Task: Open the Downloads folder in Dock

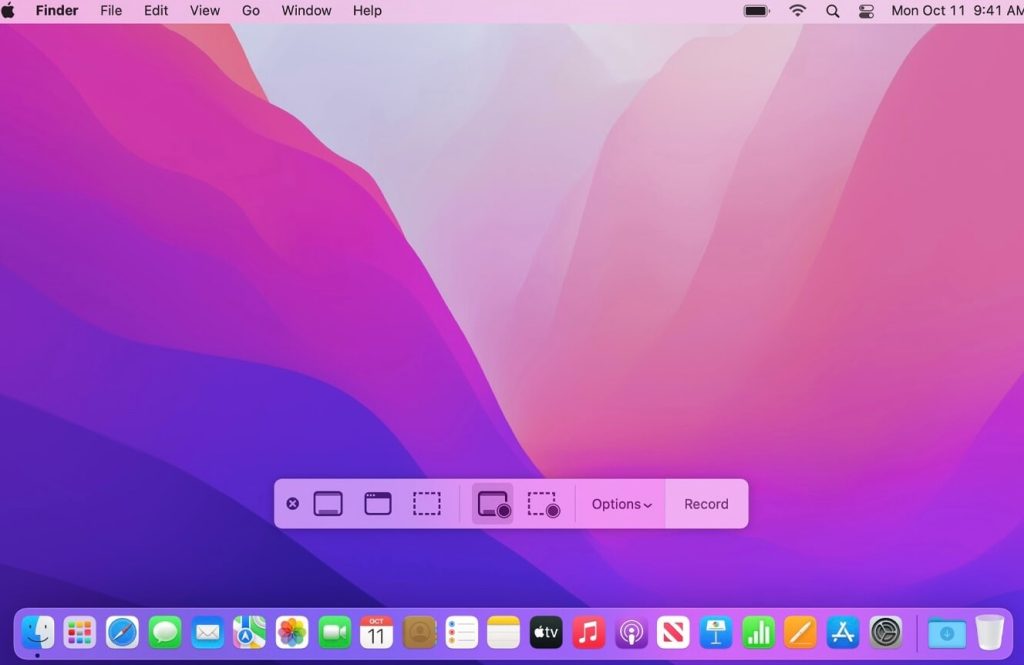Action: [947, 632]
